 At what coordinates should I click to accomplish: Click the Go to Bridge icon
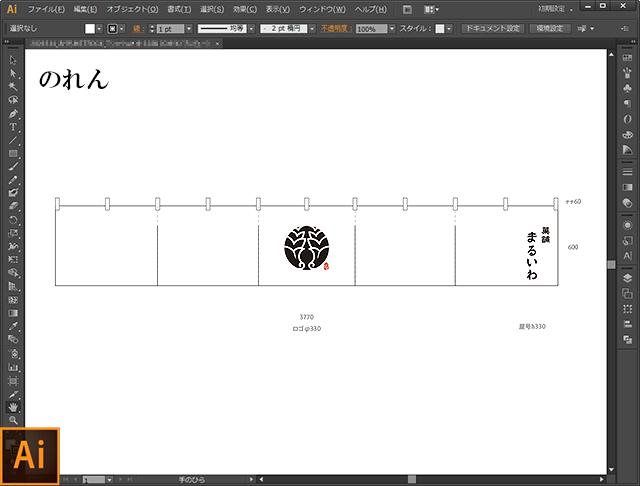407,9
